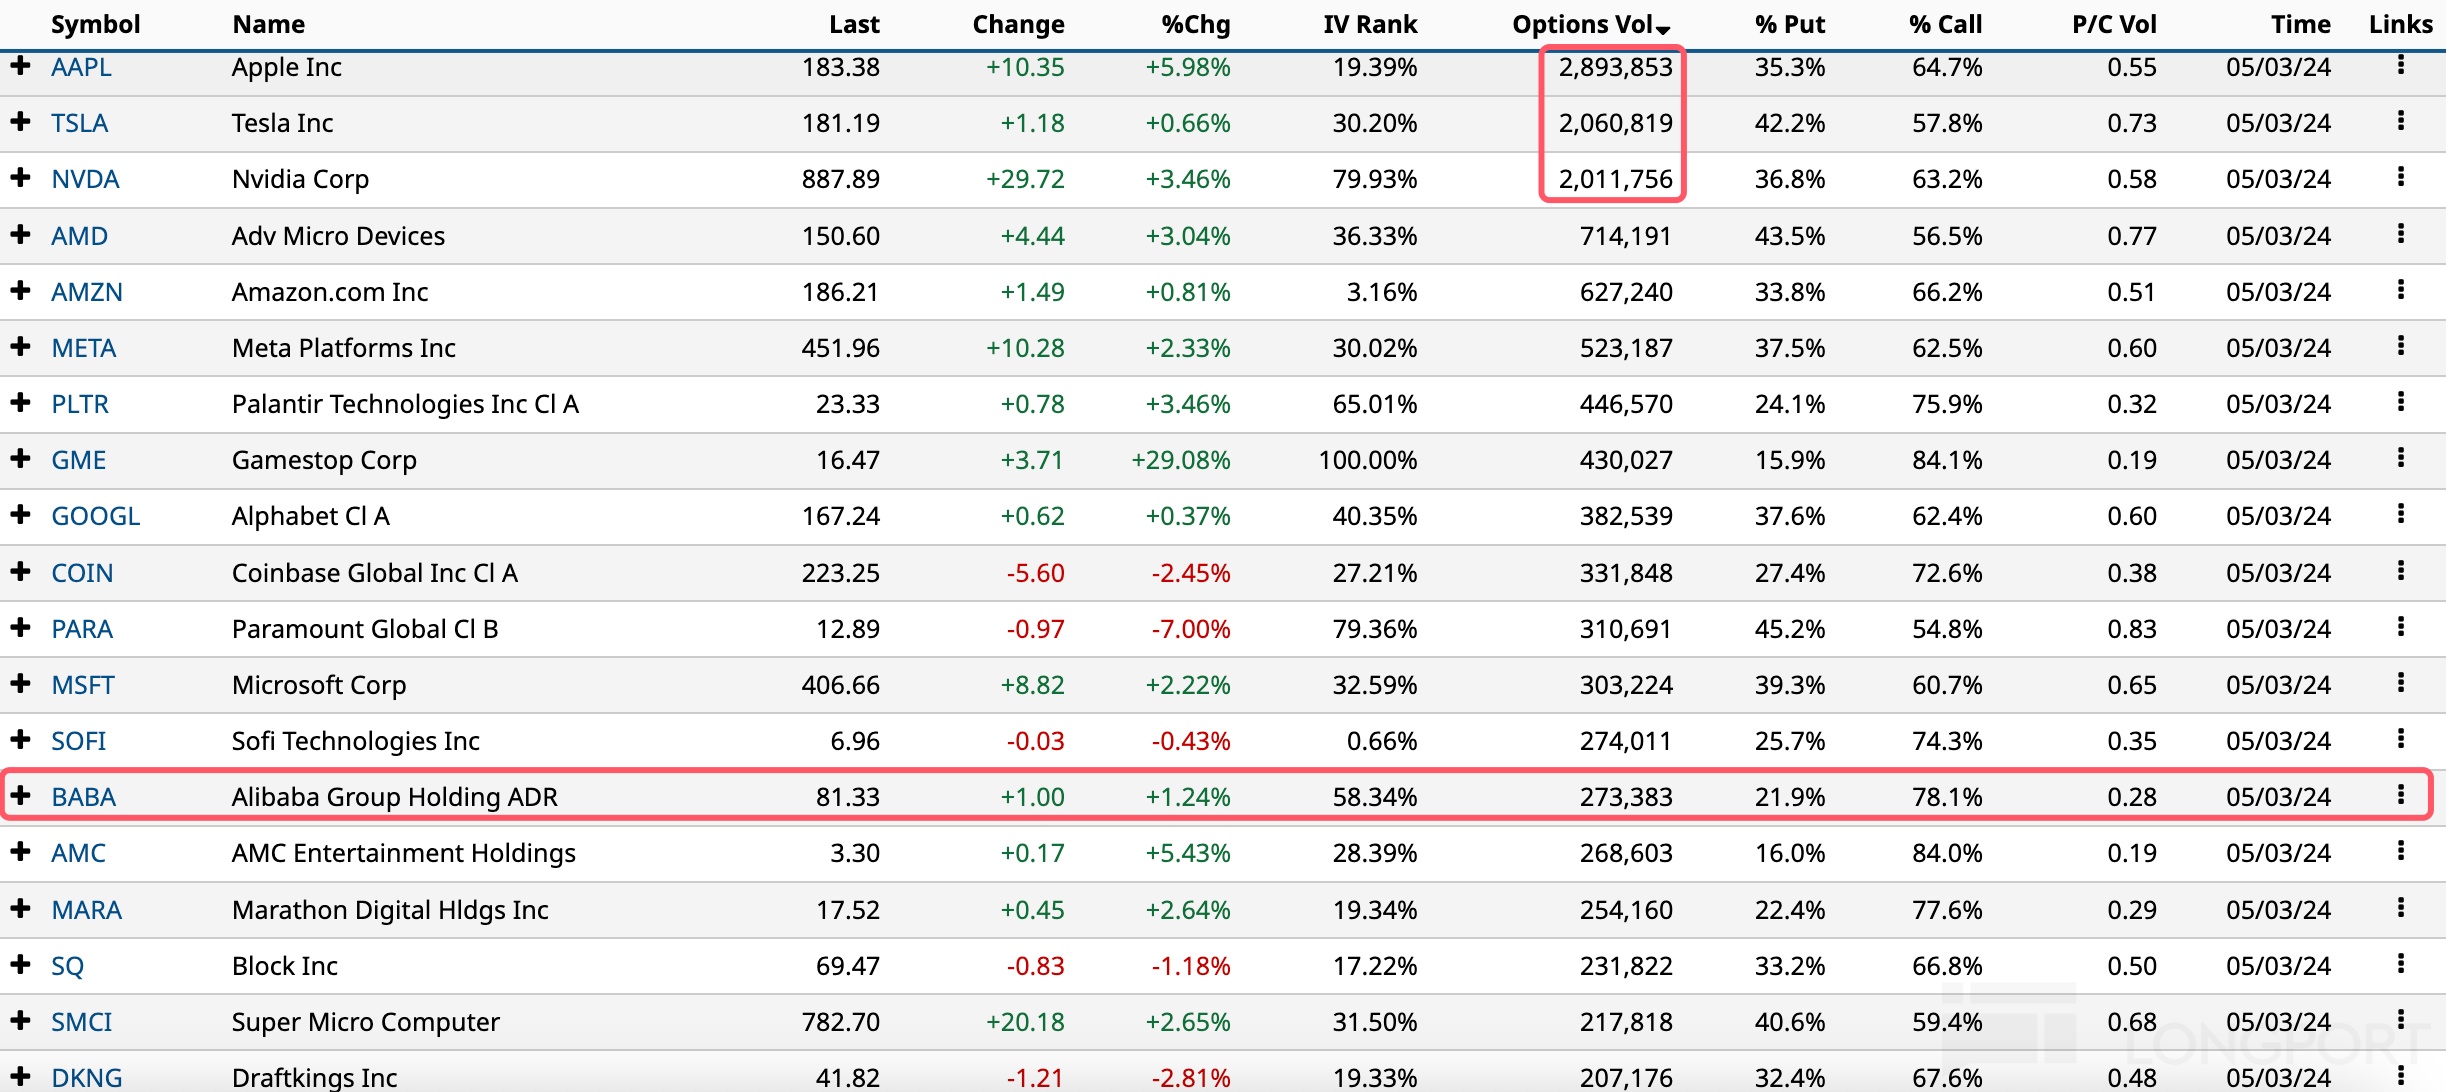Sort table by P/C Vol header
The width and height of the screenshot is (2446, 1092).
coord(2113,24)
